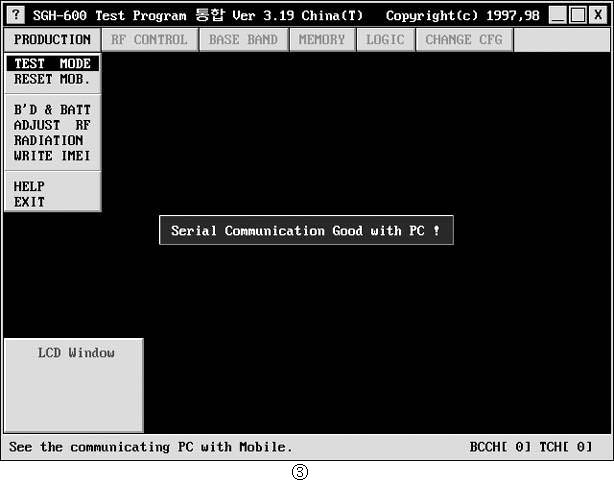Select TEST MODE from the menu
Screen dimensions: 614x482
(52, 64)
